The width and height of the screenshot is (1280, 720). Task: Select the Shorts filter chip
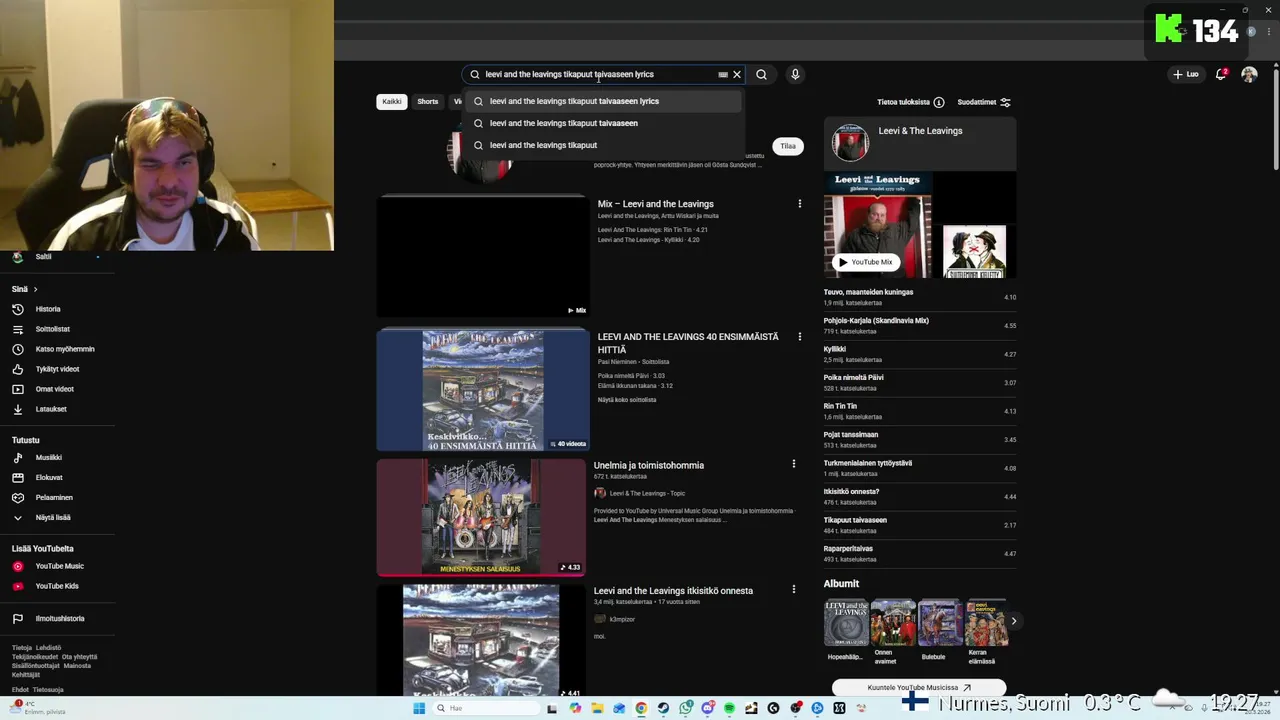point(427,101)
